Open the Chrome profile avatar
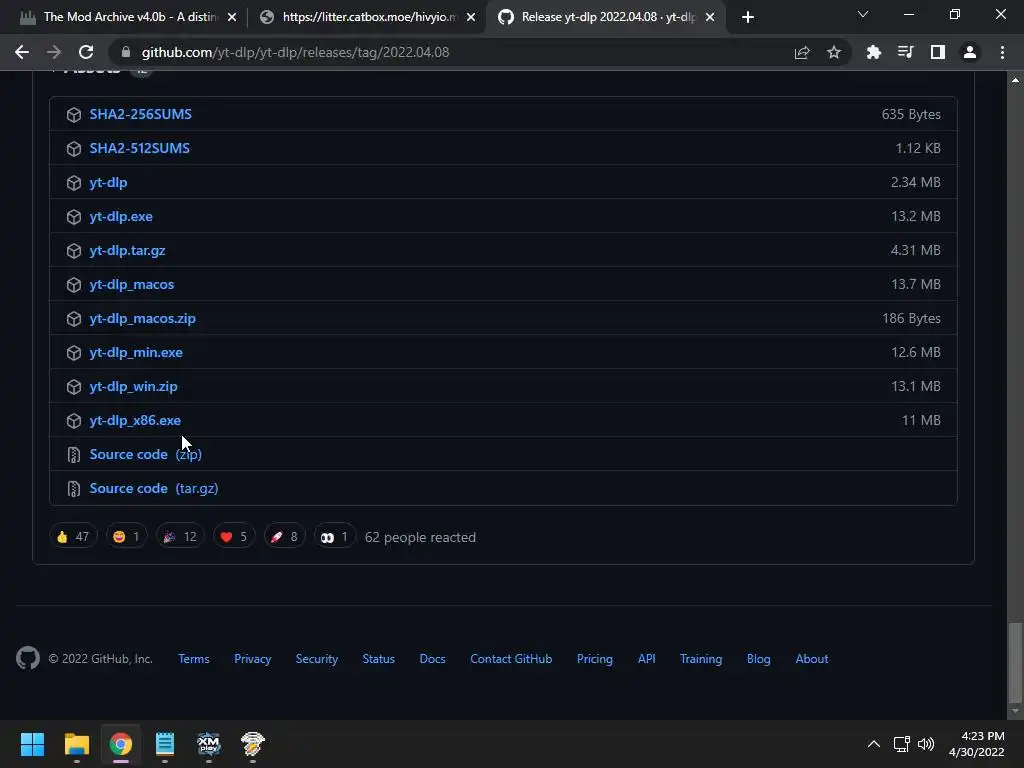 click(x=970, y=52)
